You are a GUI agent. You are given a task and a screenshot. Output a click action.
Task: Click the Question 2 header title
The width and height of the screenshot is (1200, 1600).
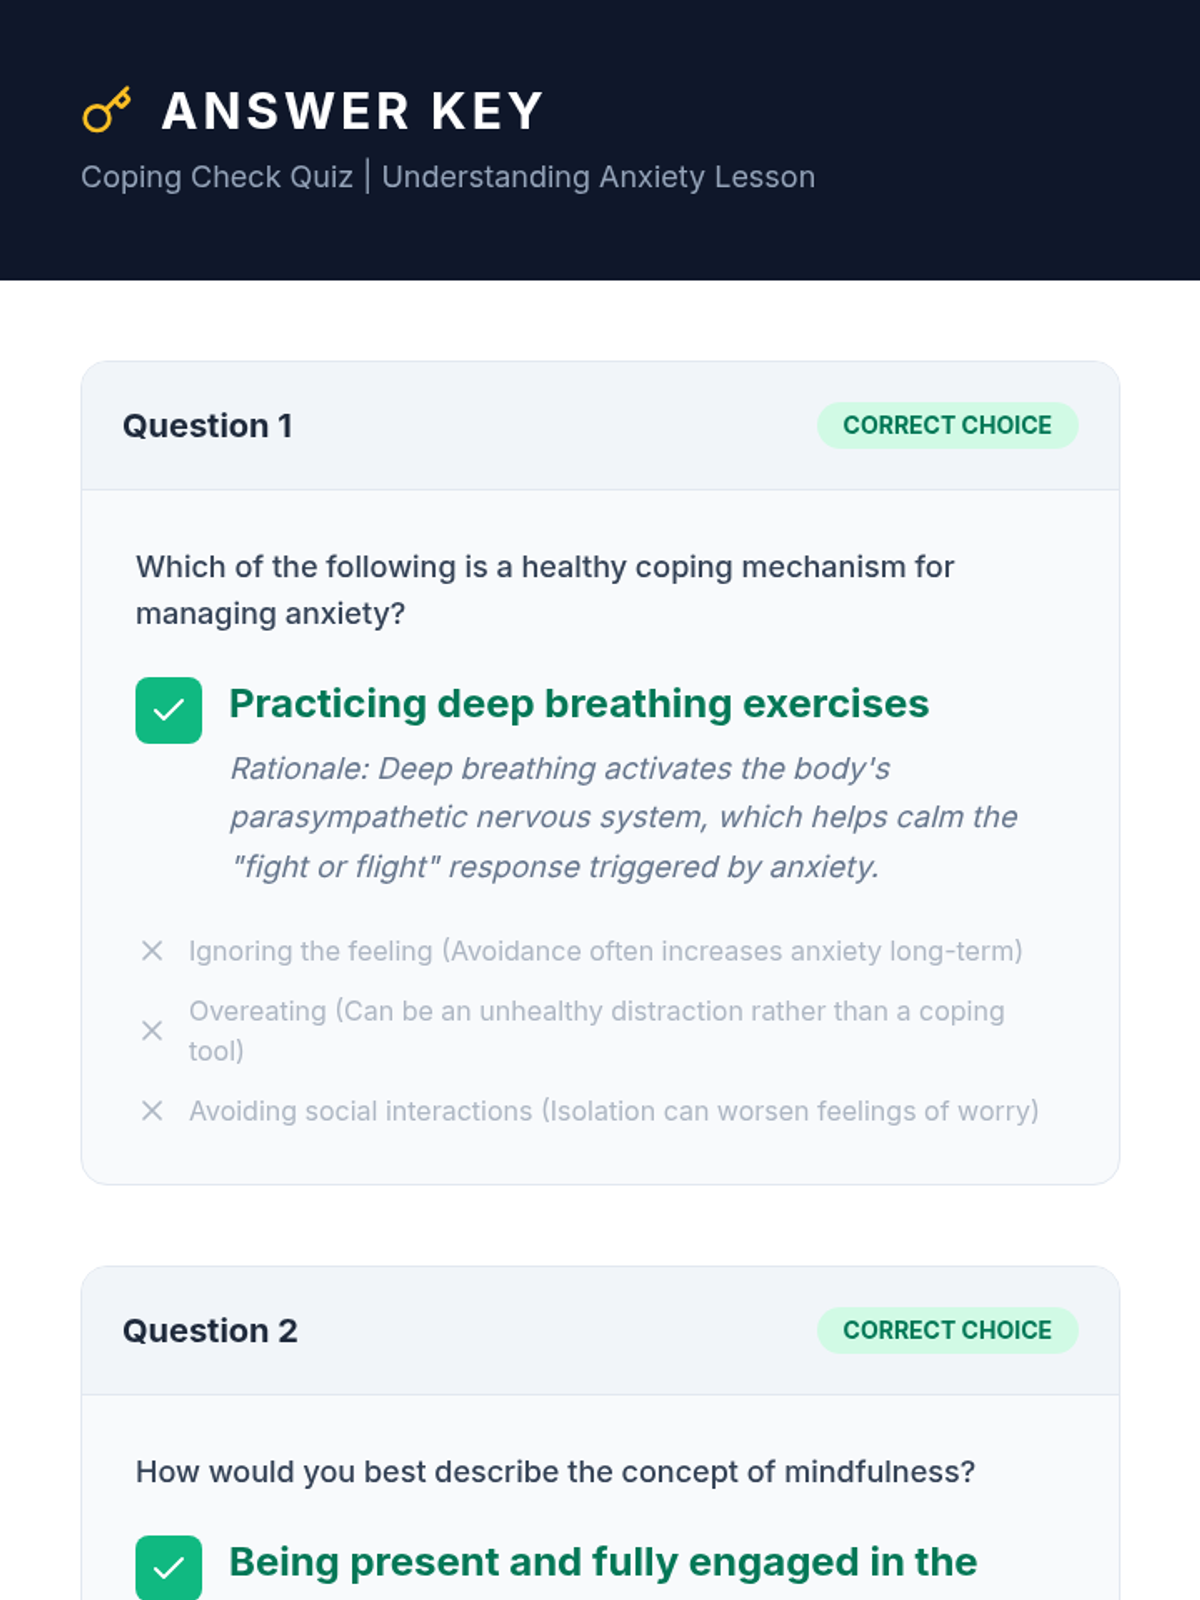[x=210, y=1331]
